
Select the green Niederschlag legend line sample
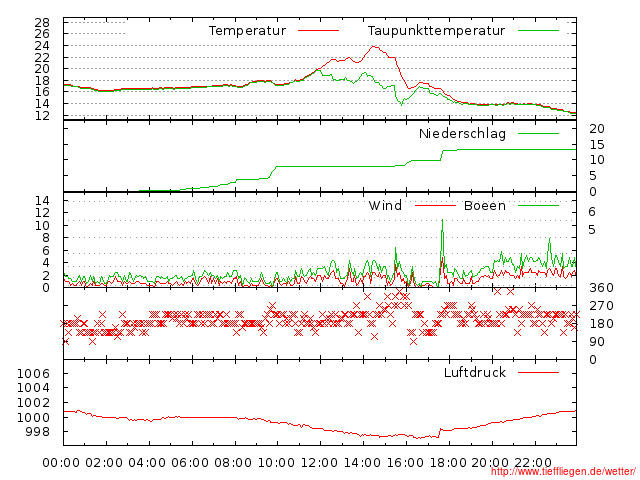tap(538, 133)
